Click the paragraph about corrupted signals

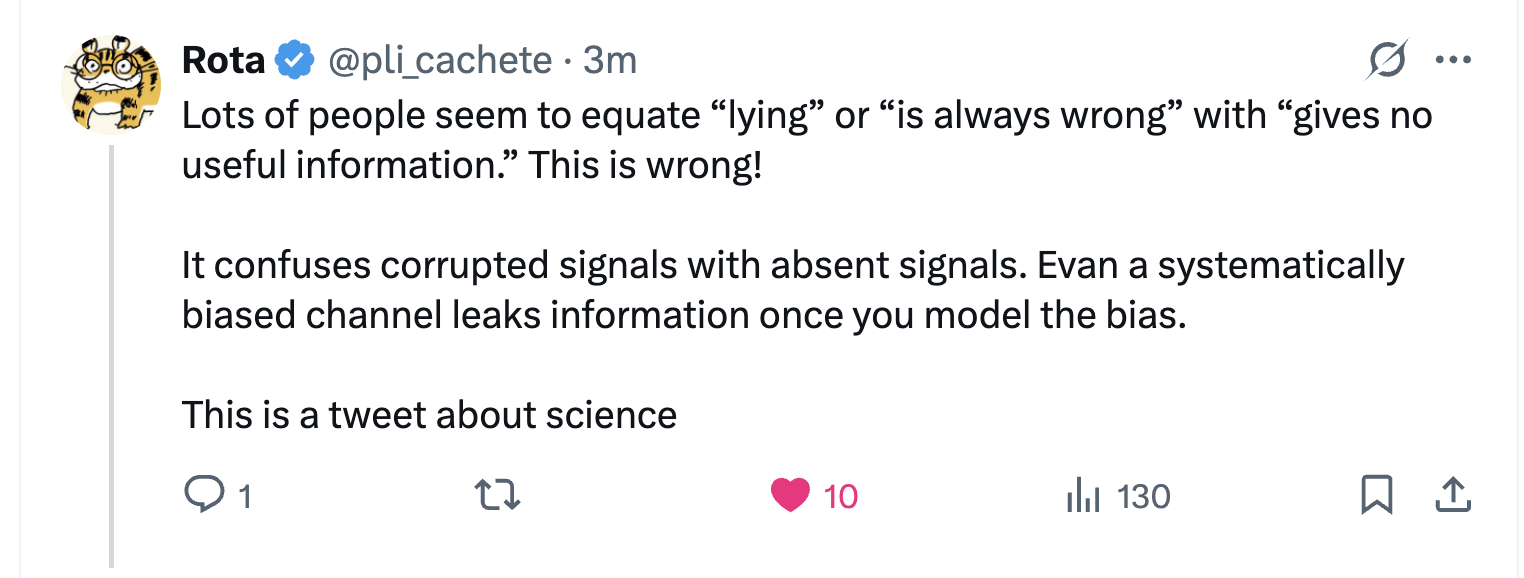pyautogui.click(x=792, y=290)
